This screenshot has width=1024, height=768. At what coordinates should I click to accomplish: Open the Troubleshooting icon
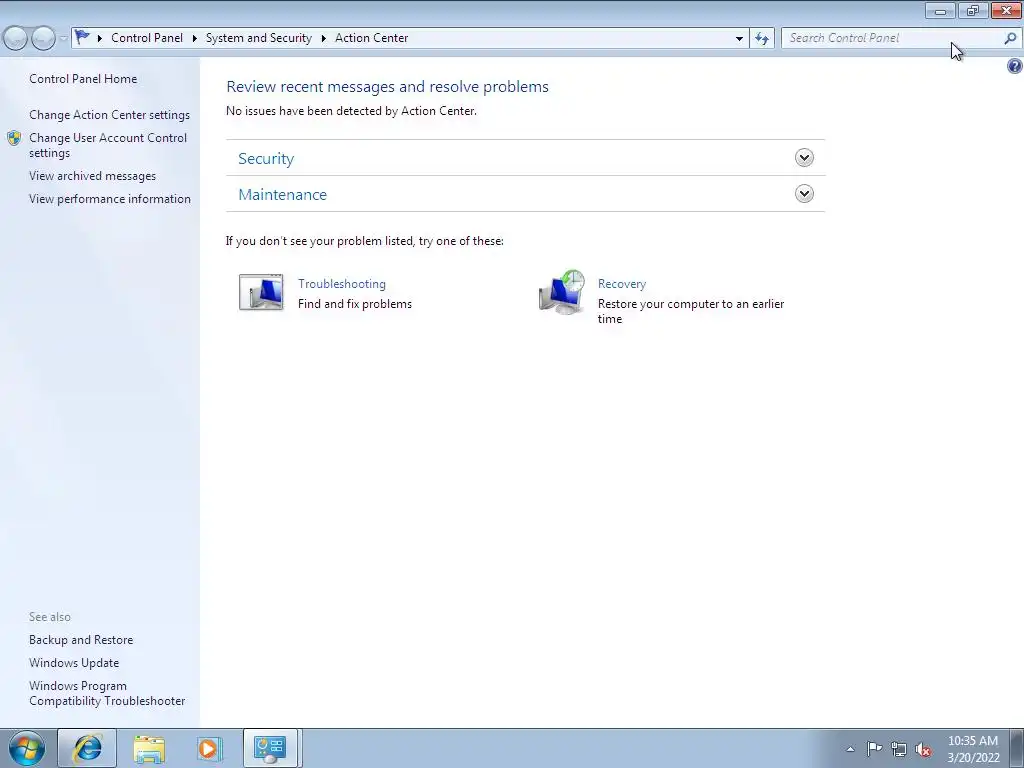261,292
